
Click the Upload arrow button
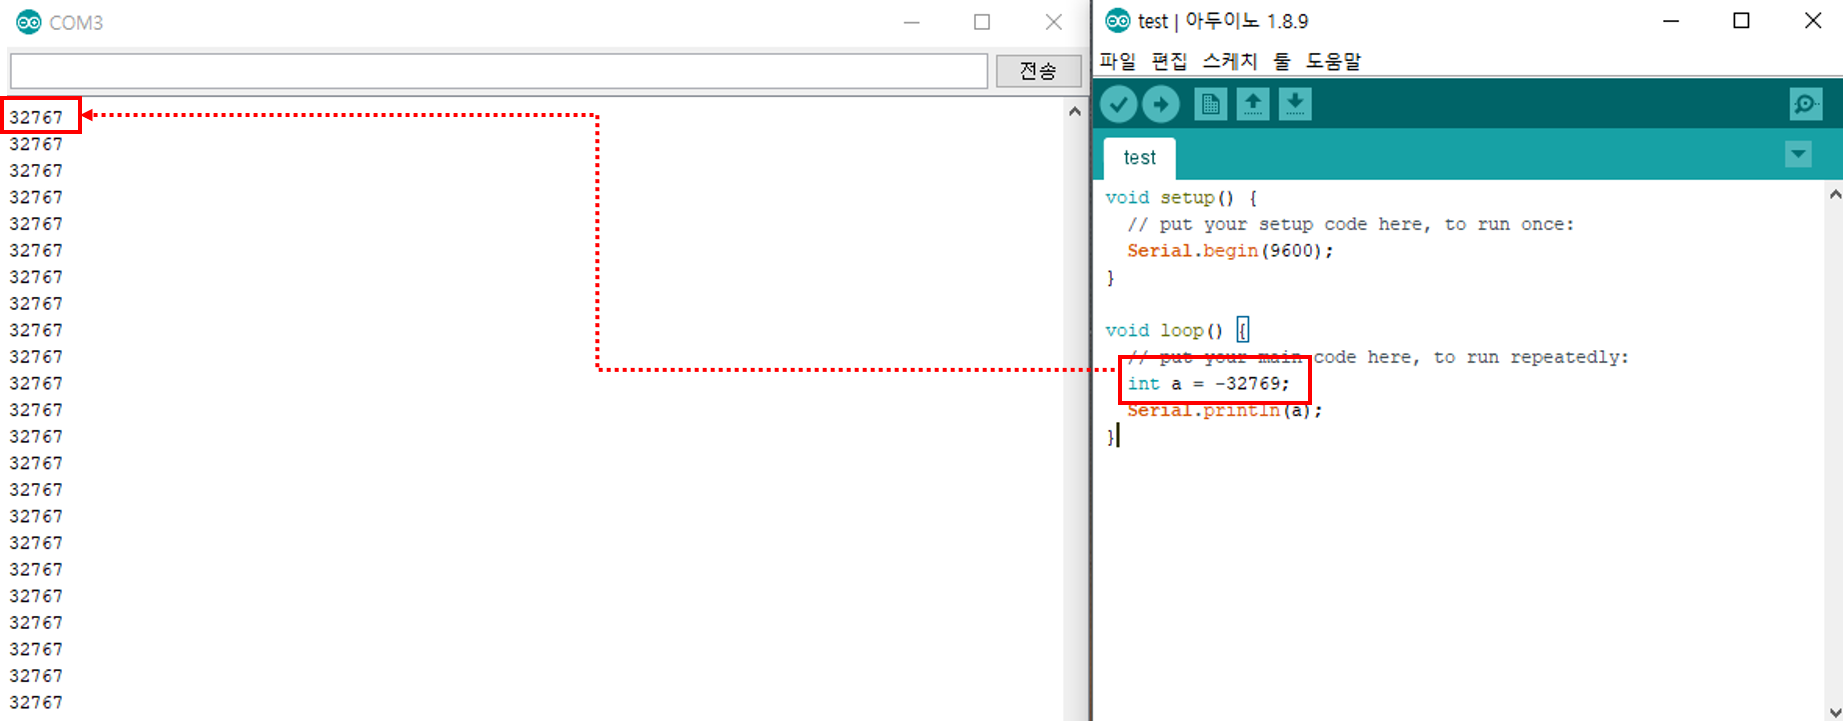tap(1161, 104)
